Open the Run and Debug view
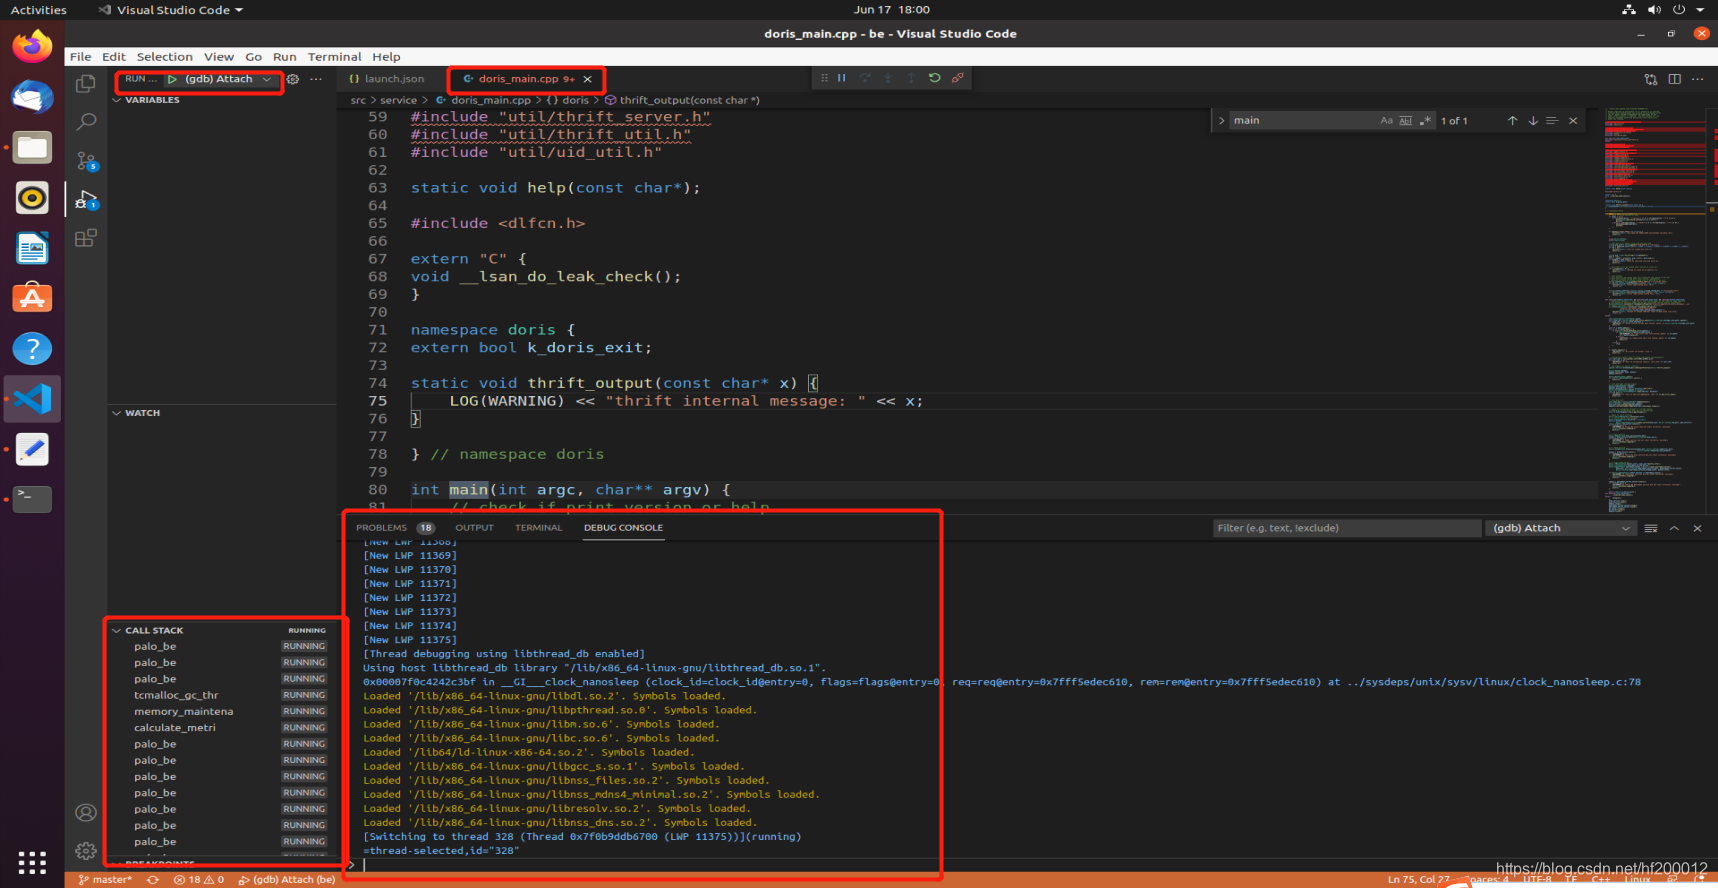 click(x=86, y=199)
